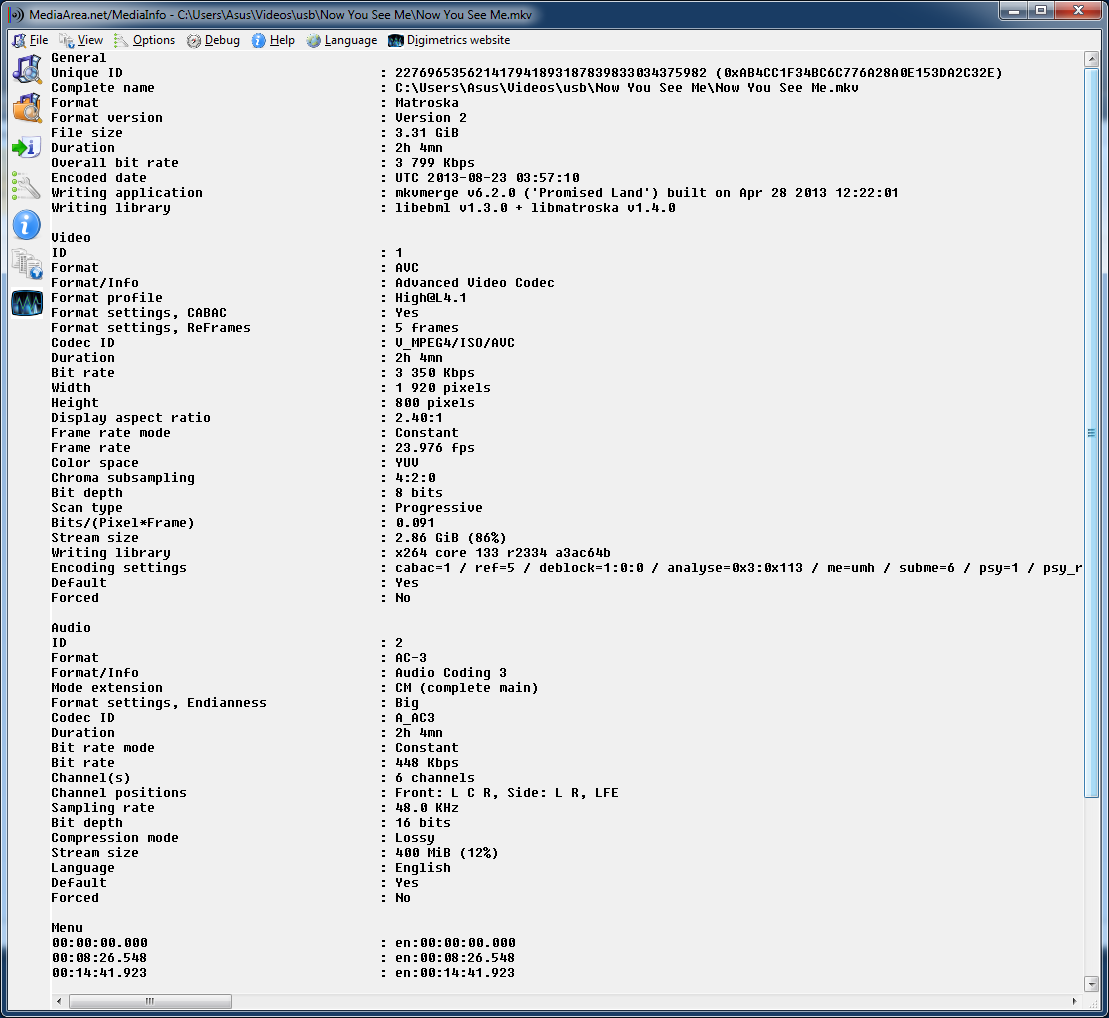This screenshot has width=1109, height=1018.
Task: Click the 'Front: L C R, Side: L R, LFE' value
Action: pyautogui.click(x=506, y=793)
